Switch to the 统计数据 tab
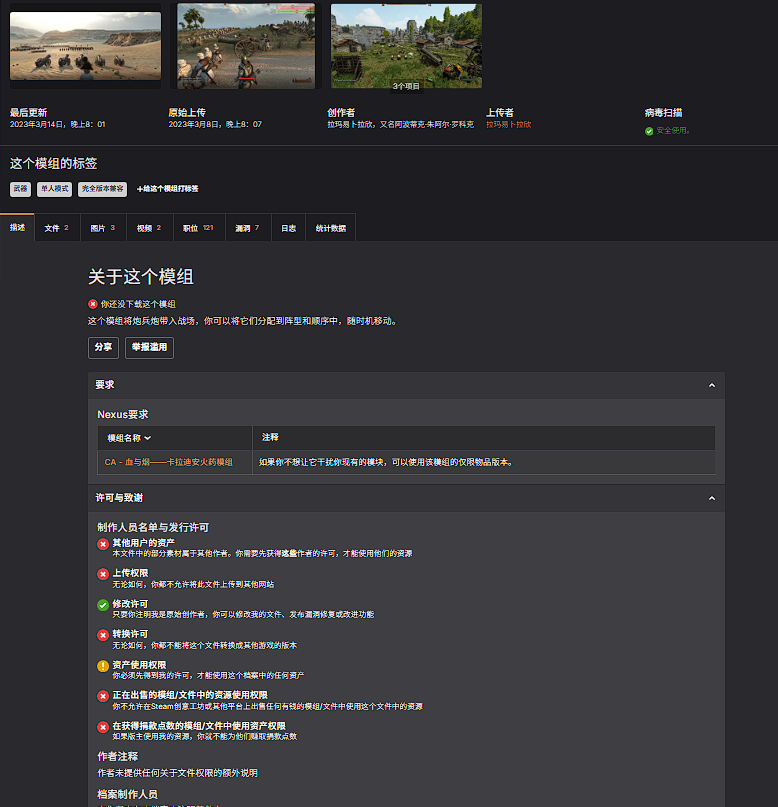The image size is (778, 807). 331,227
